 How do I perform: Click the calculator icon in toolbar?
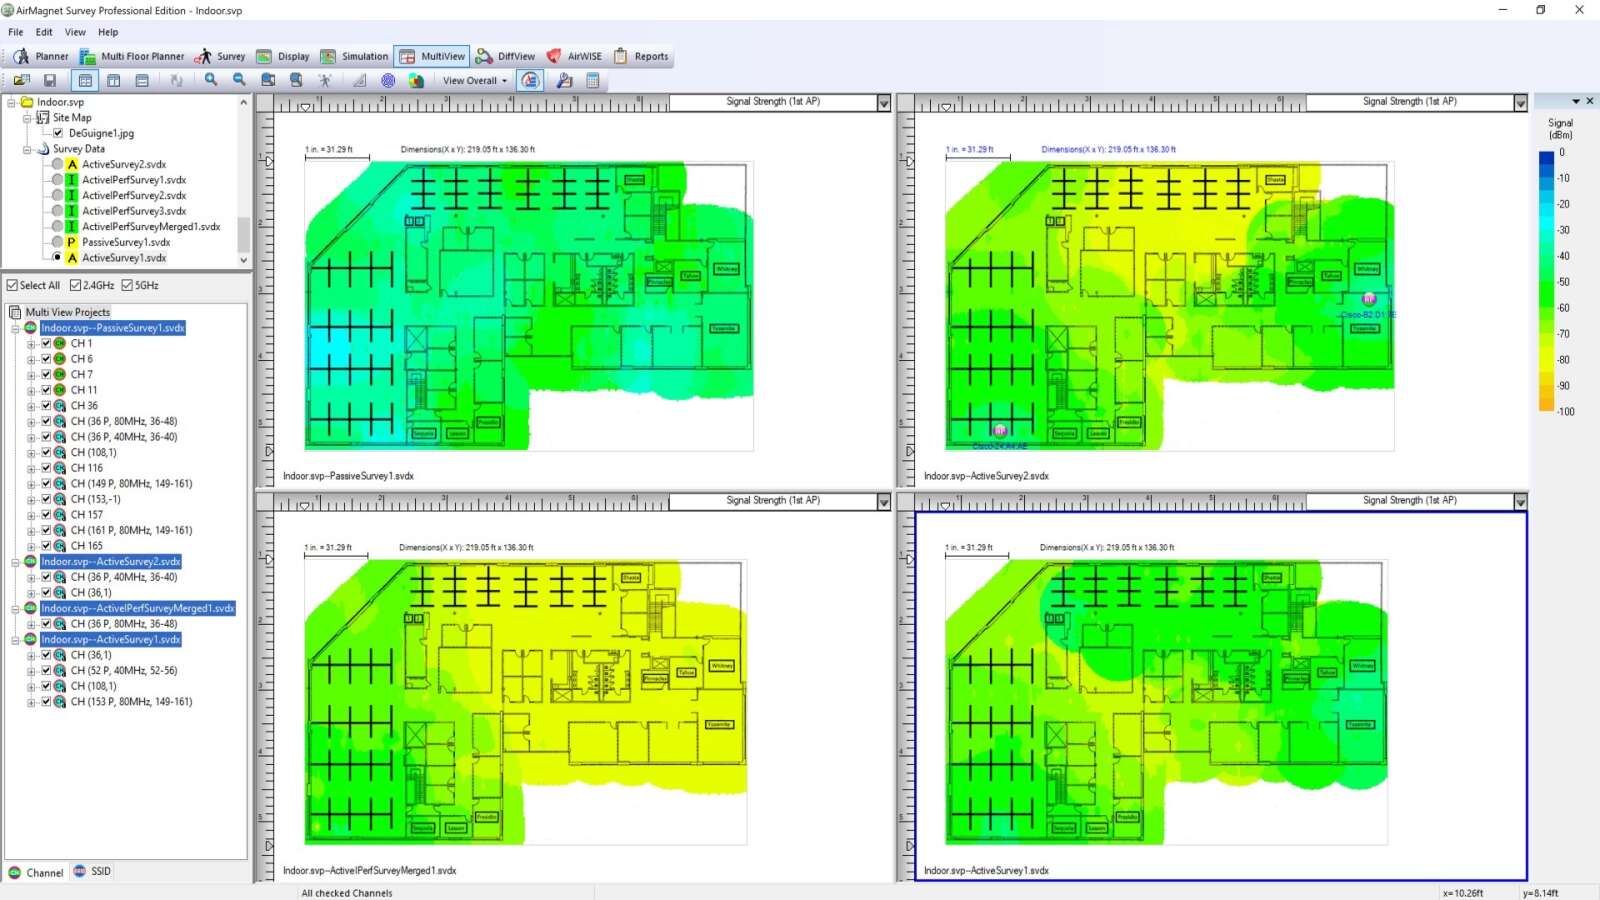click(x=593, y=80)
